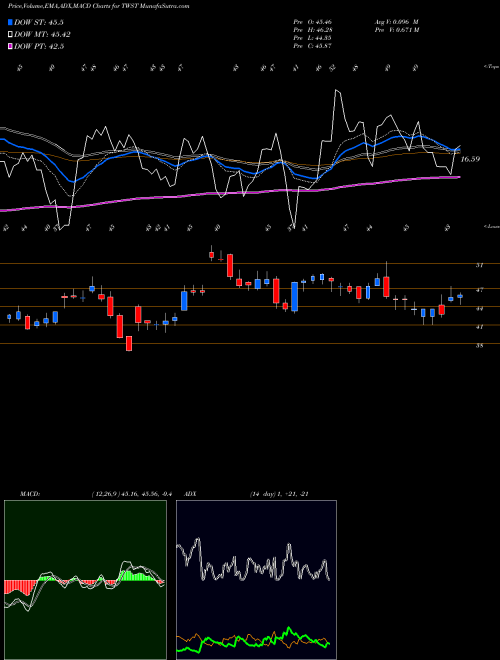Select the 'DOW MT: 45.42' legend text

click(42, 35)
